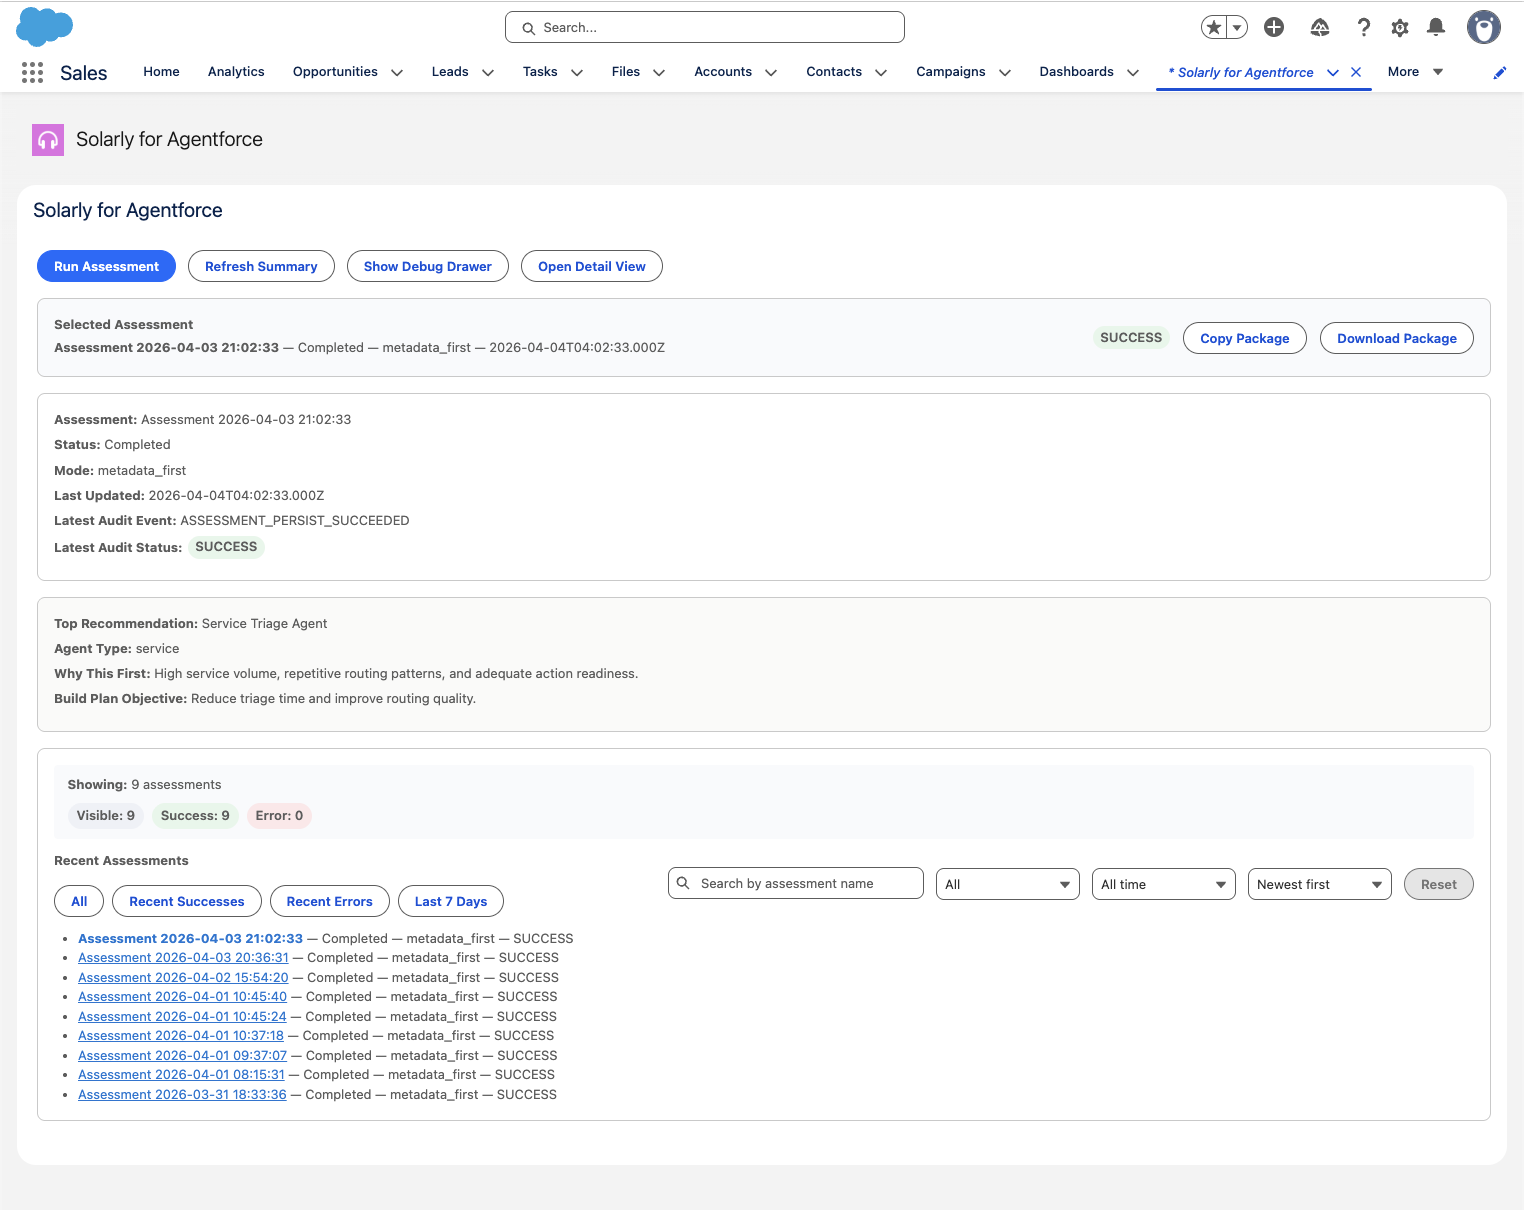Open the Leads tab
Image resolution: width=1524 pixels, height=1210 pixels.
[450, 72]
